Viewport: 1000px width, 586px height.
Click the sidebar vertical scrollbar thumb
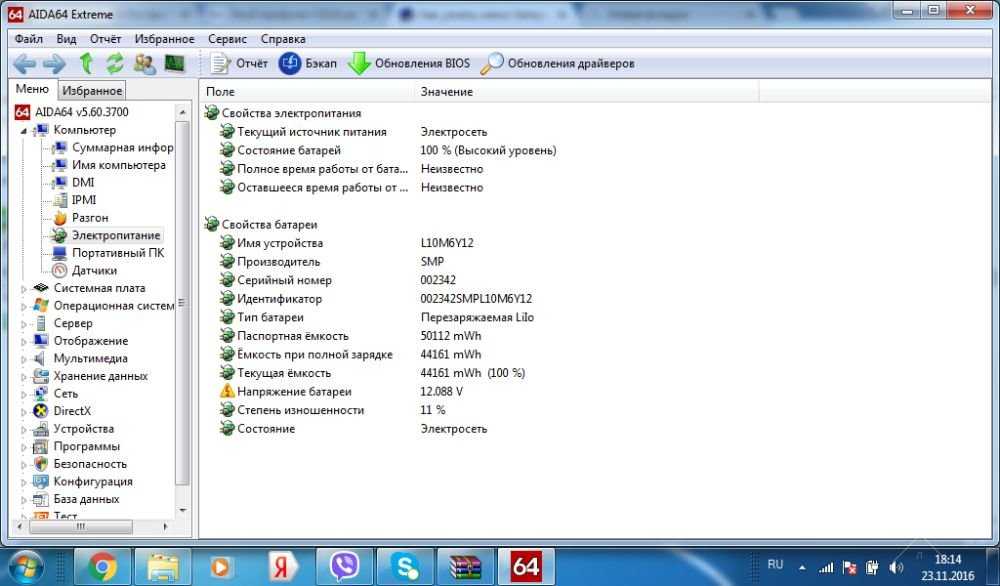pyautogui.click(x=182, y=303)
